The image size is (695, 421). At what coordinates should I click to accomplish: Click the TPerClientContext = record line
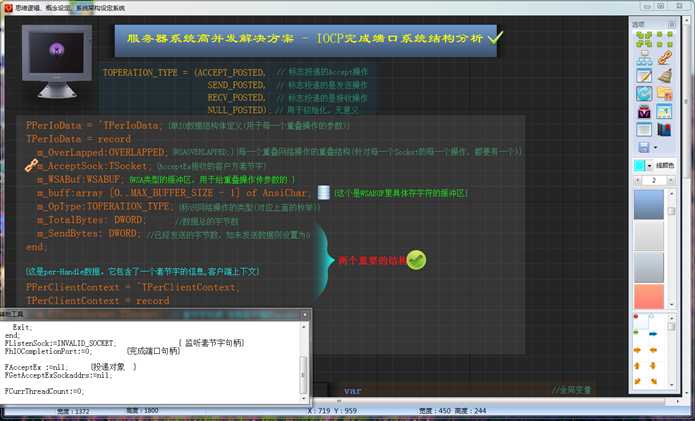[x=98, y=300]
